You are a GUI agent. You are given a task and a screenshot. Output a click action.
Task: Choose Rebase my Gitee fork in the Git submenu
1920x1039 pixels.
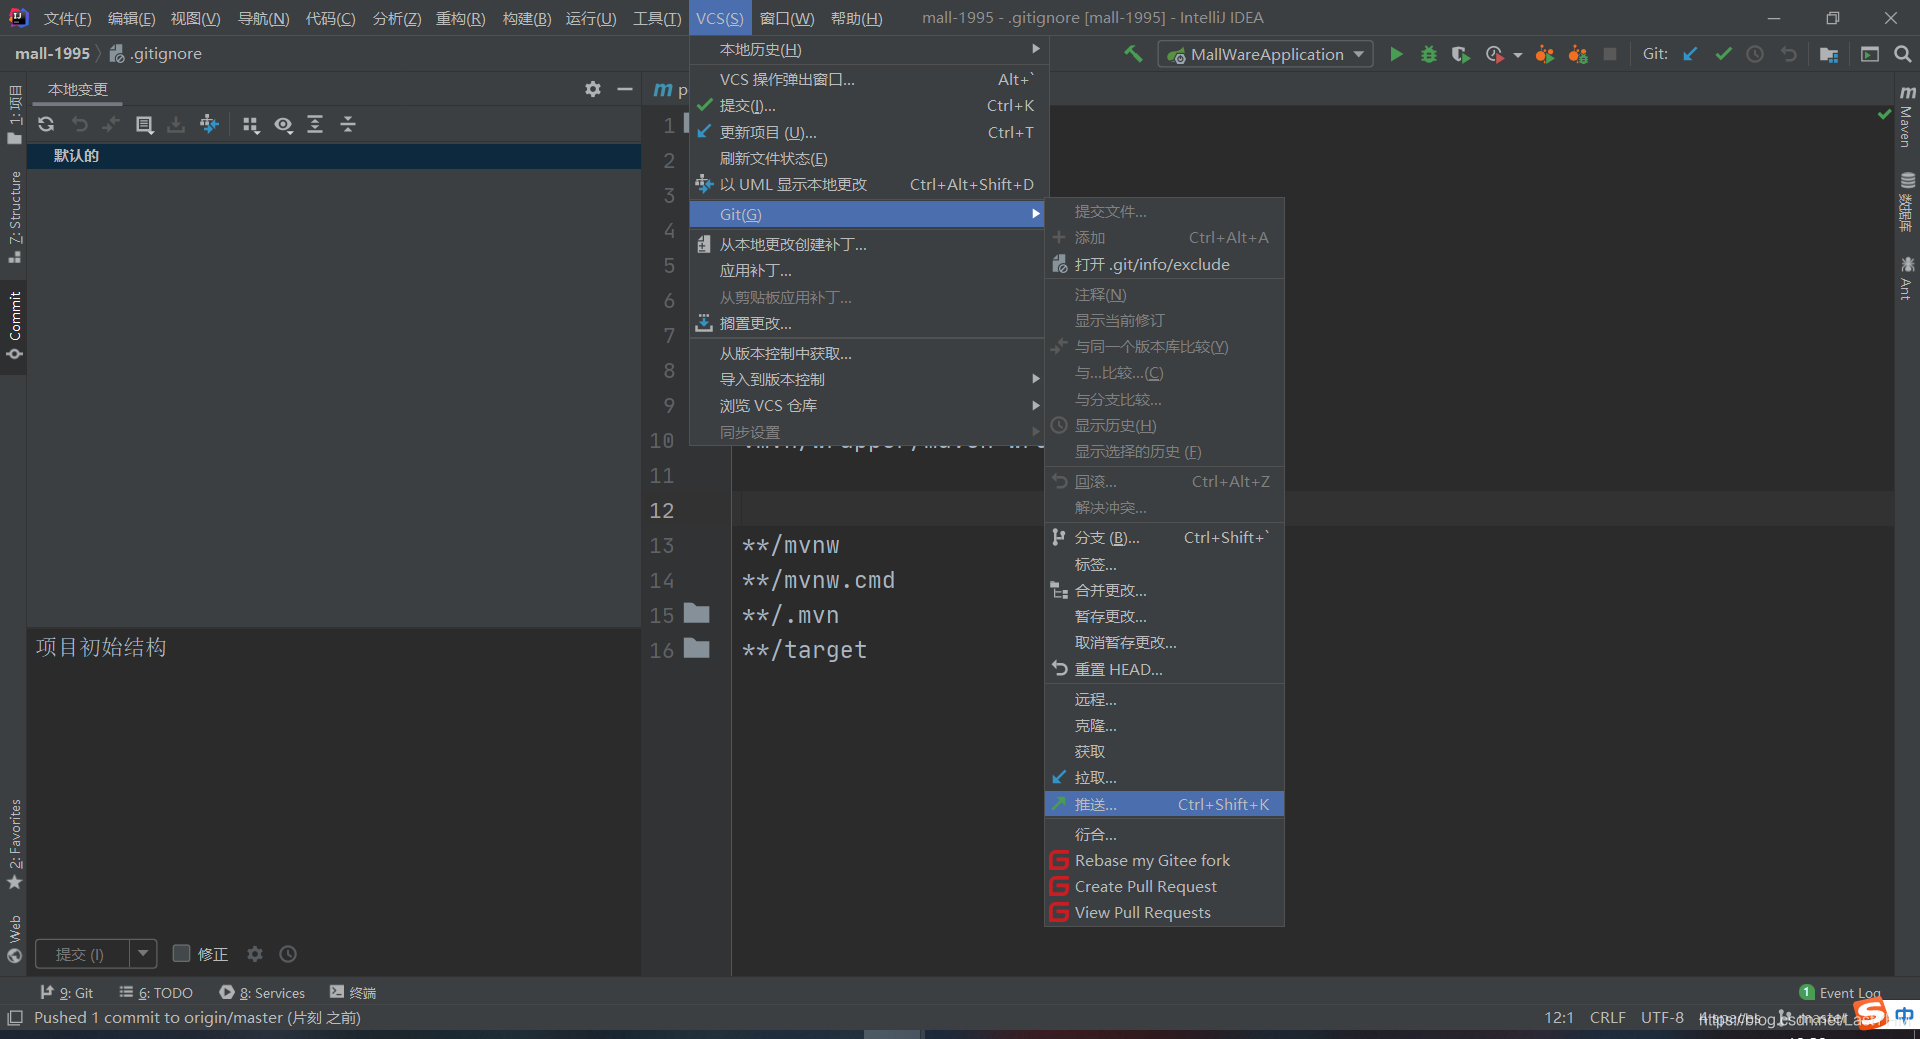tap(1164, 860)
